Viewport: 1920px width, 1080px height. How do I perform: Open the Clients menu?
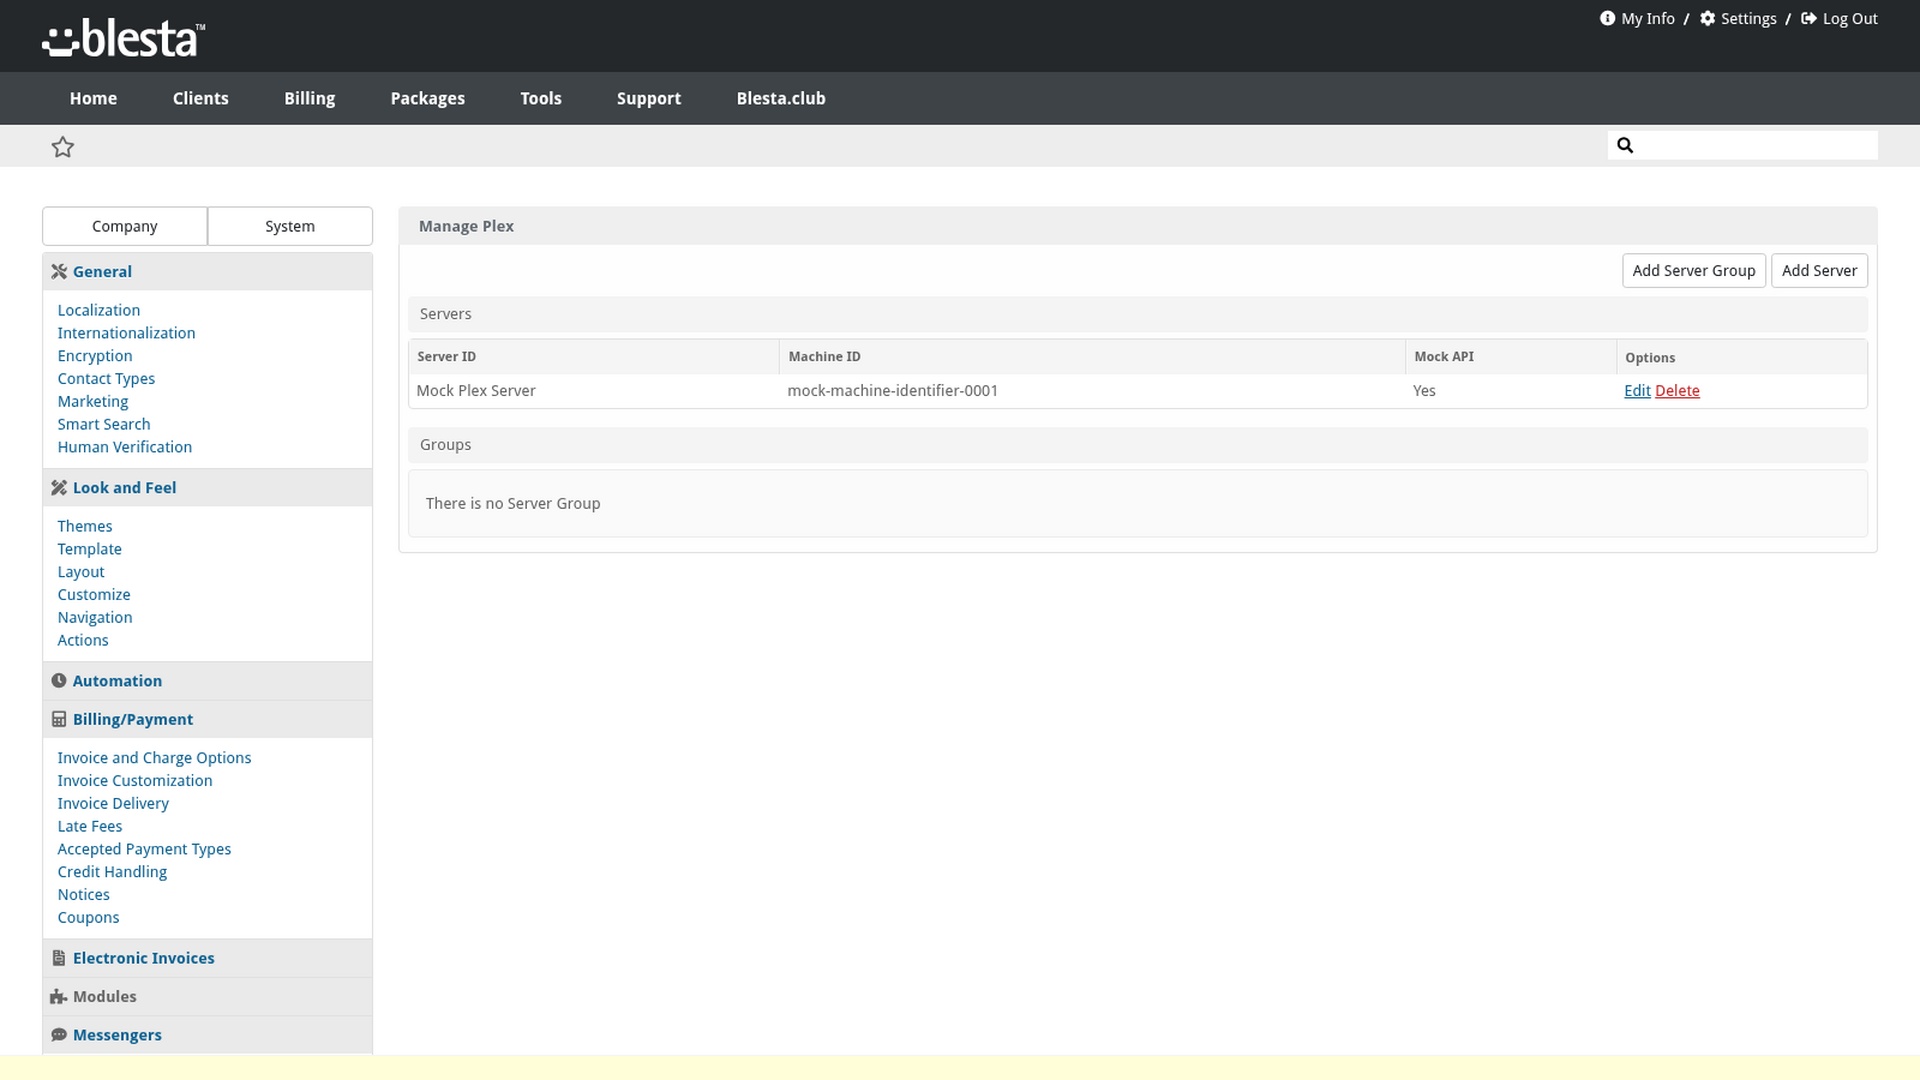(x=201, y=98)
